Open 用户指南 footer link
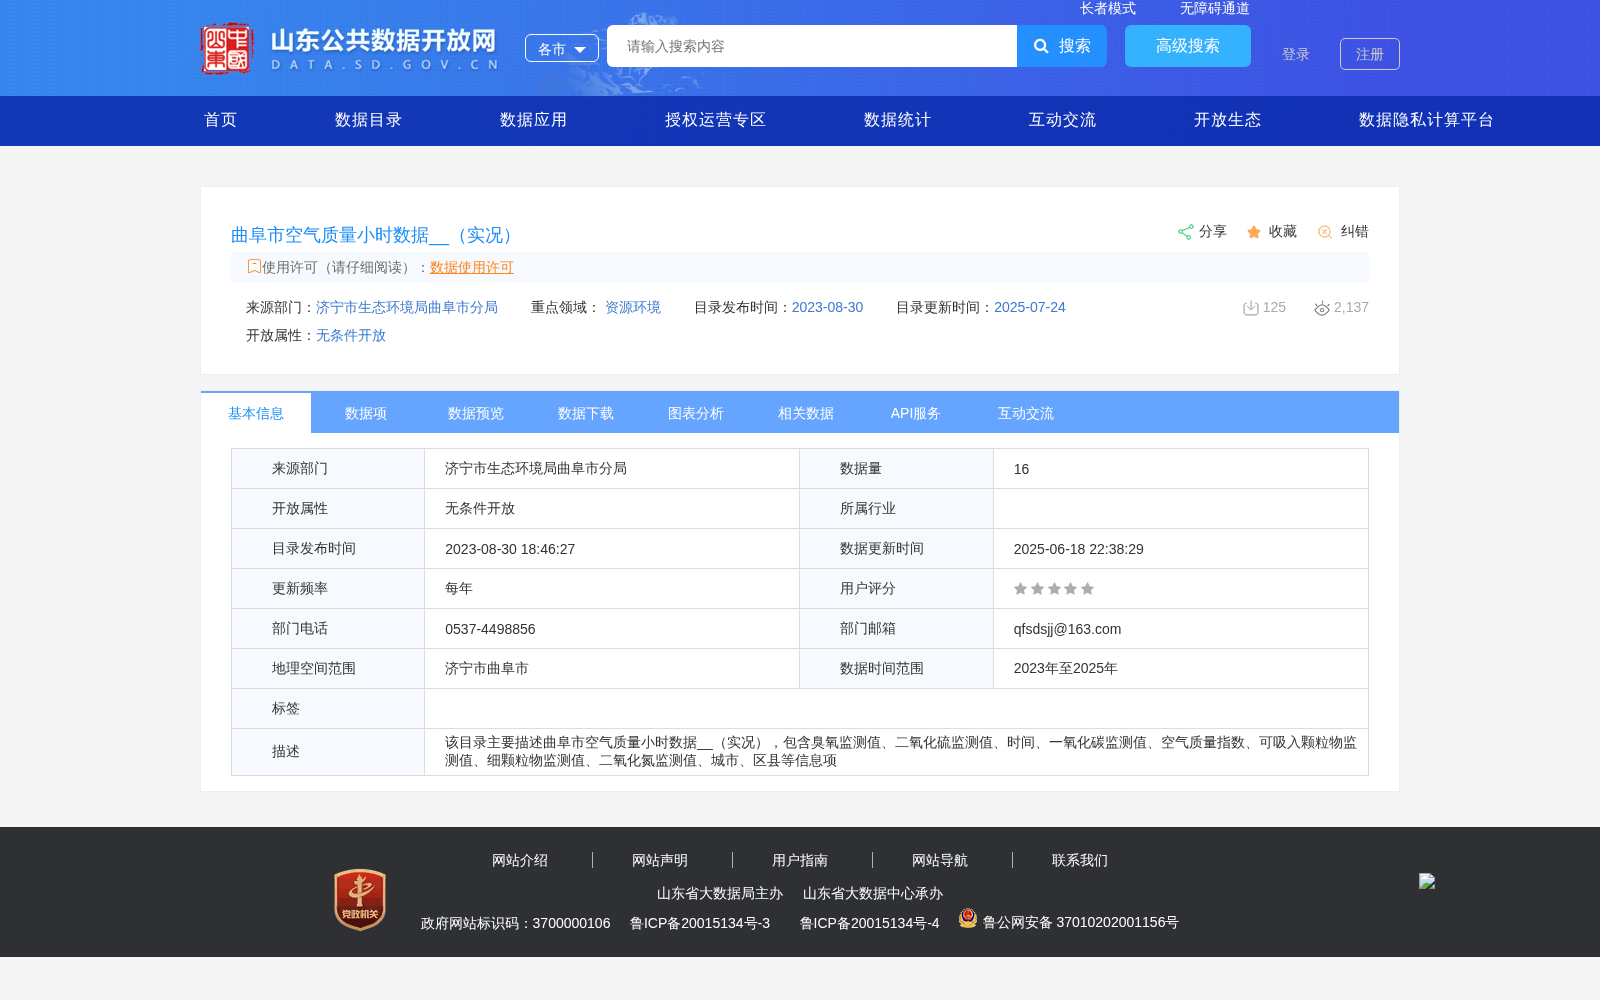Viewport: 1600px width, 1000px height. (800, 860)
